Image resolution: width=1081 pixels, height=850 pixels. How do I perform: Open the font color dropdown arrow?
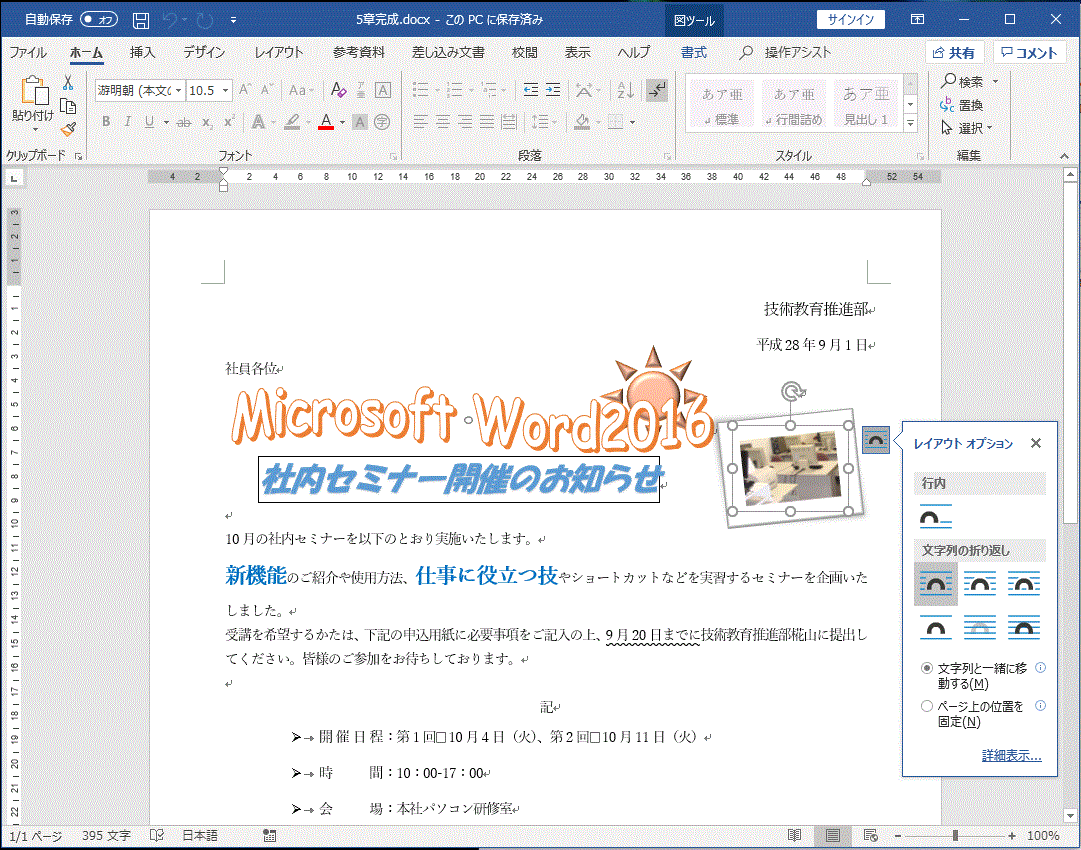(343, 122)
